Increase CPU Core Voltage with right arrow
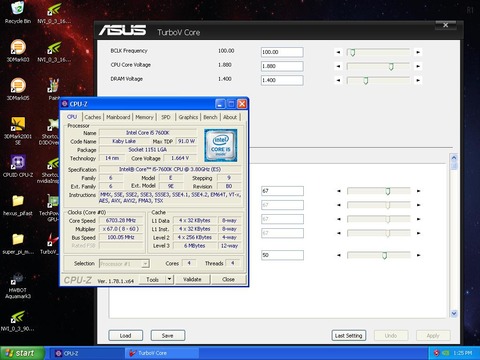Image resolution: width=480 pixels, height=360 pixels. point(418,66)
